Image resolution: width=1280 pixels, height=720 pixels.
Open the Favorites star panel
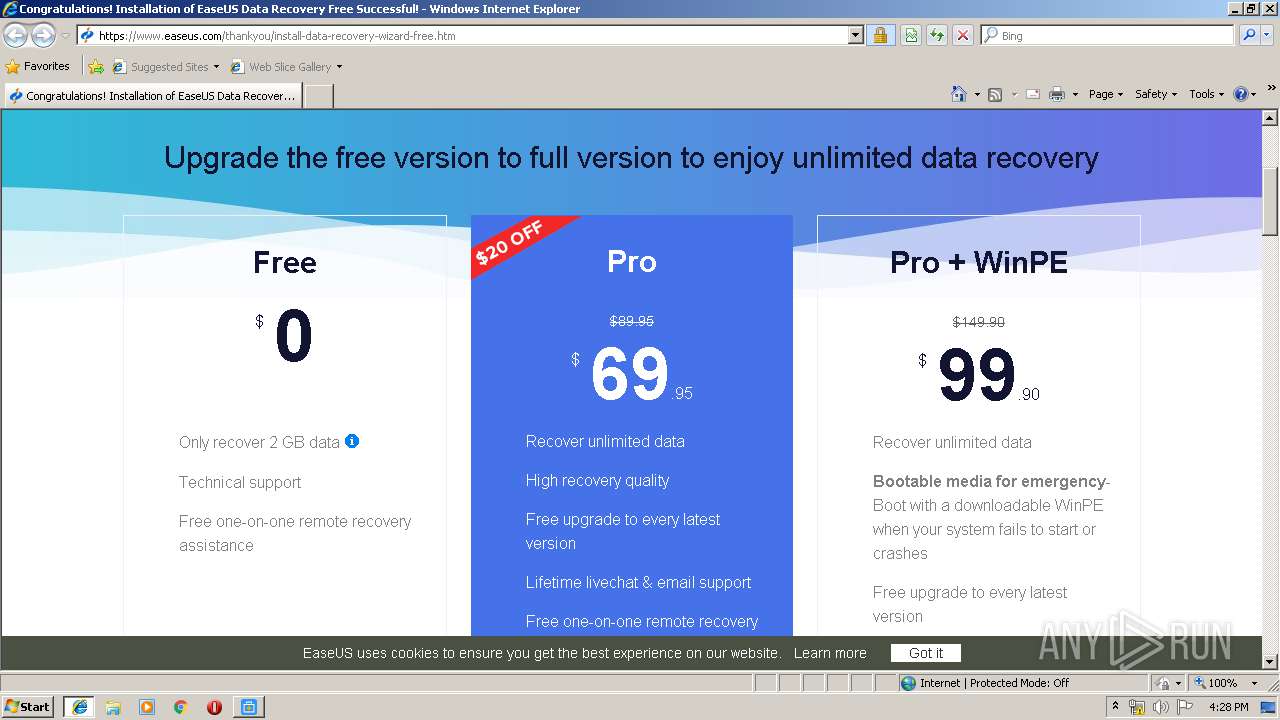(38, 67)
